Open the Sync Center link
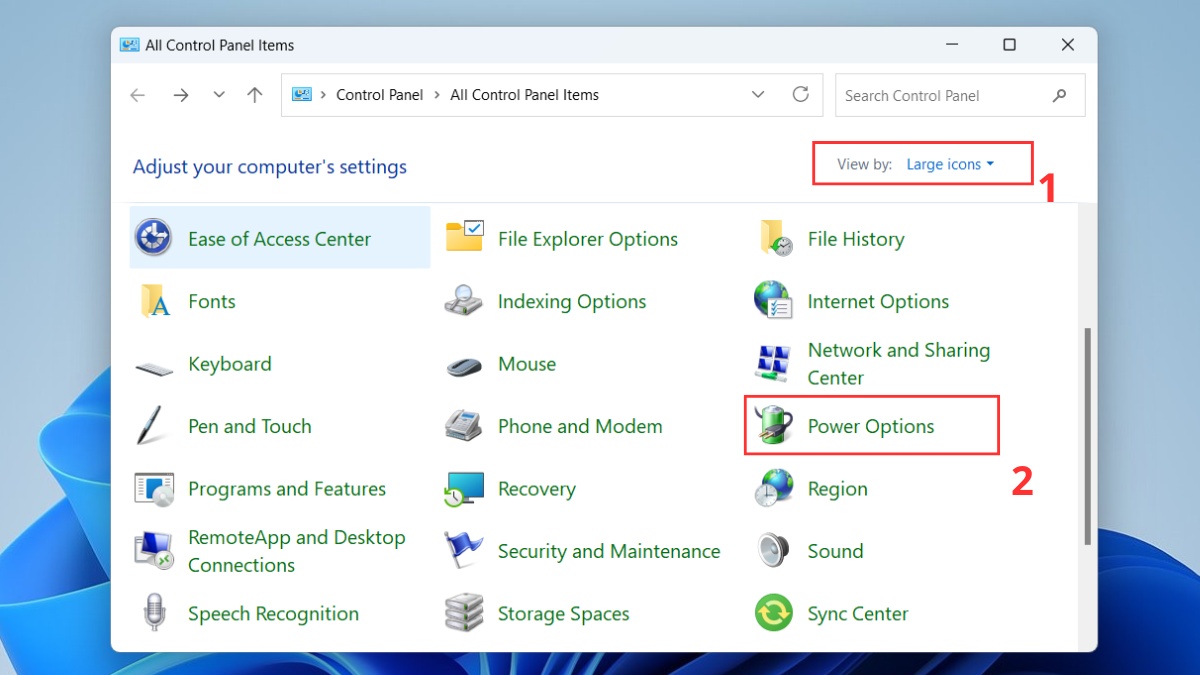The height and width of the screenshot is (675, 1200). click(858, 614)
